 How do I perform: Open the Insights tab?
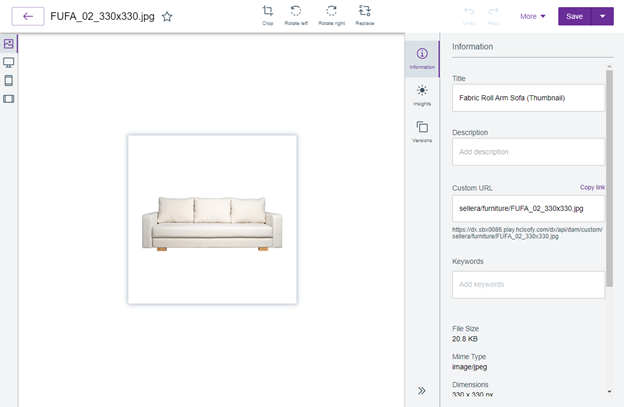422,95
